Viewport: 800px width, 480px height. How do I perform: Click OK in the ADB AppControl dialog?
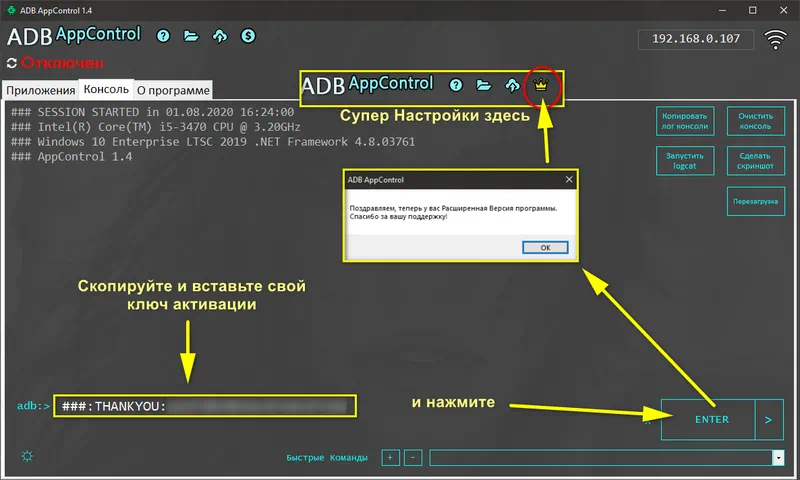545,247
